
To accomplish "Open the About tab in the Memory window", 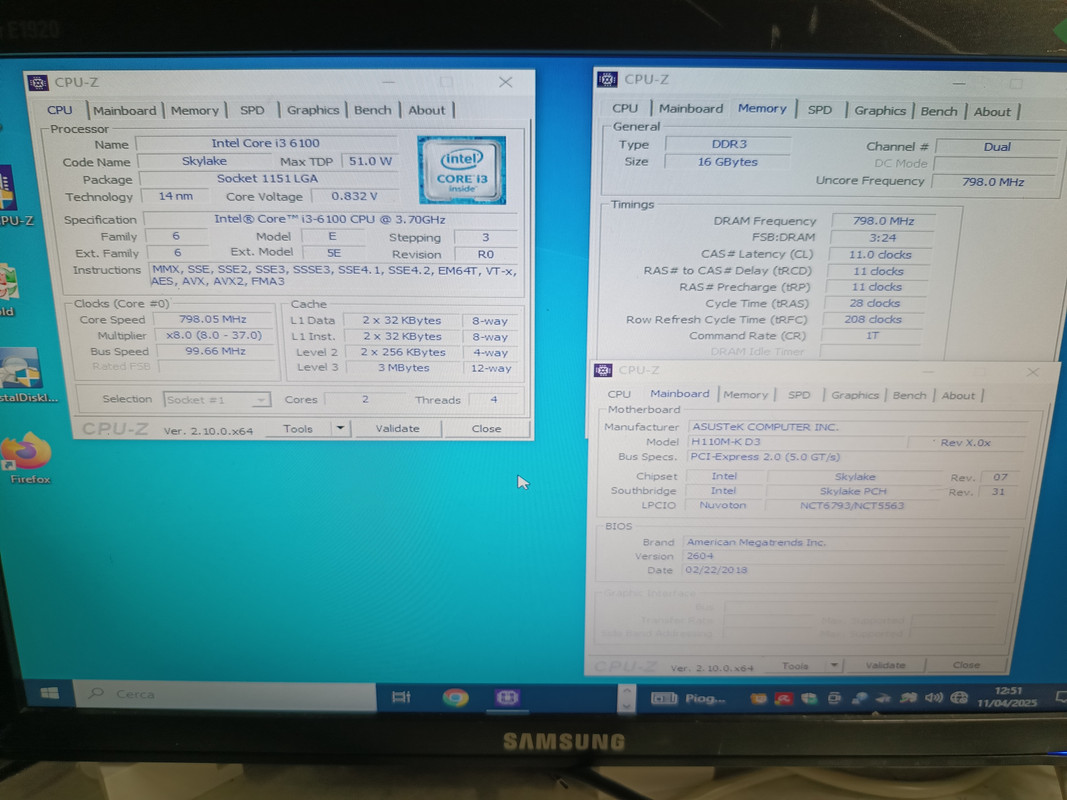I will click(x=992, y=112).
